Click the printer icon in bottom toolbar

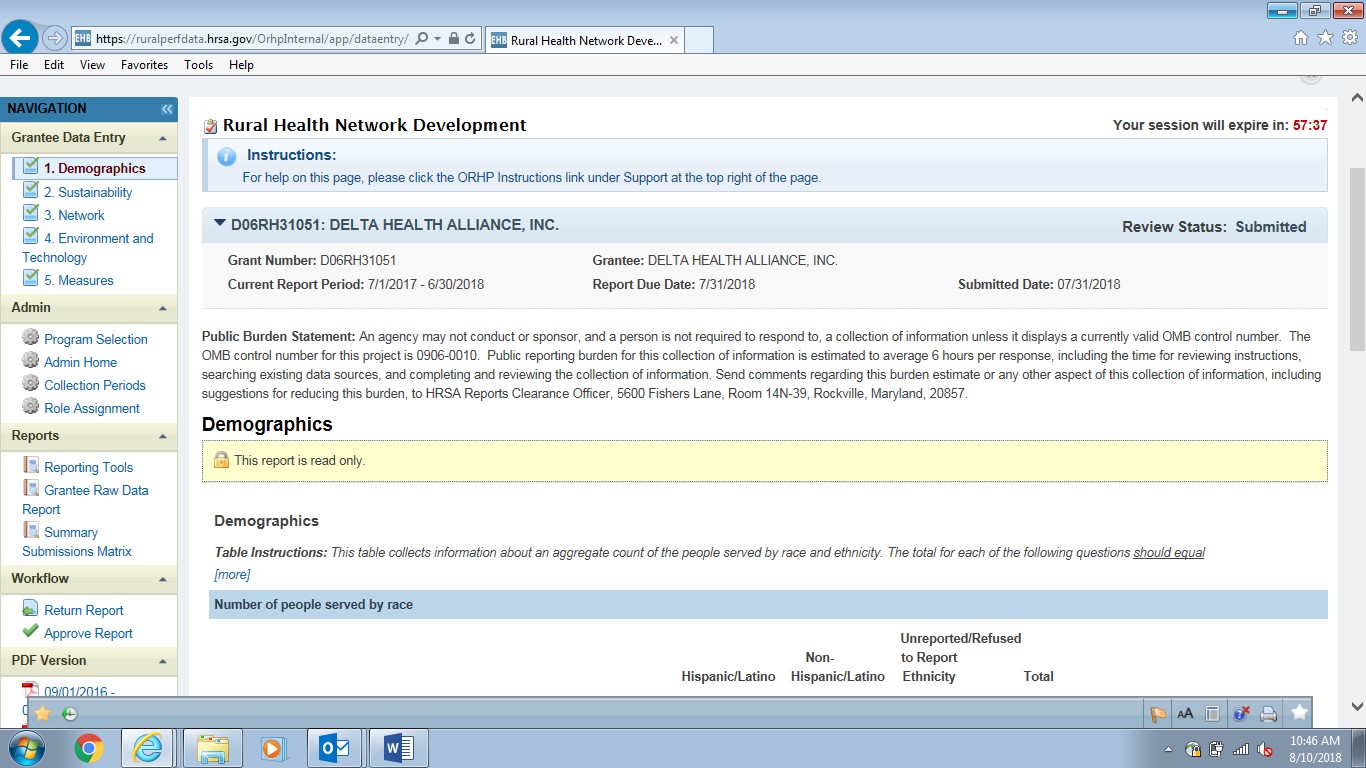(1268, 713)
